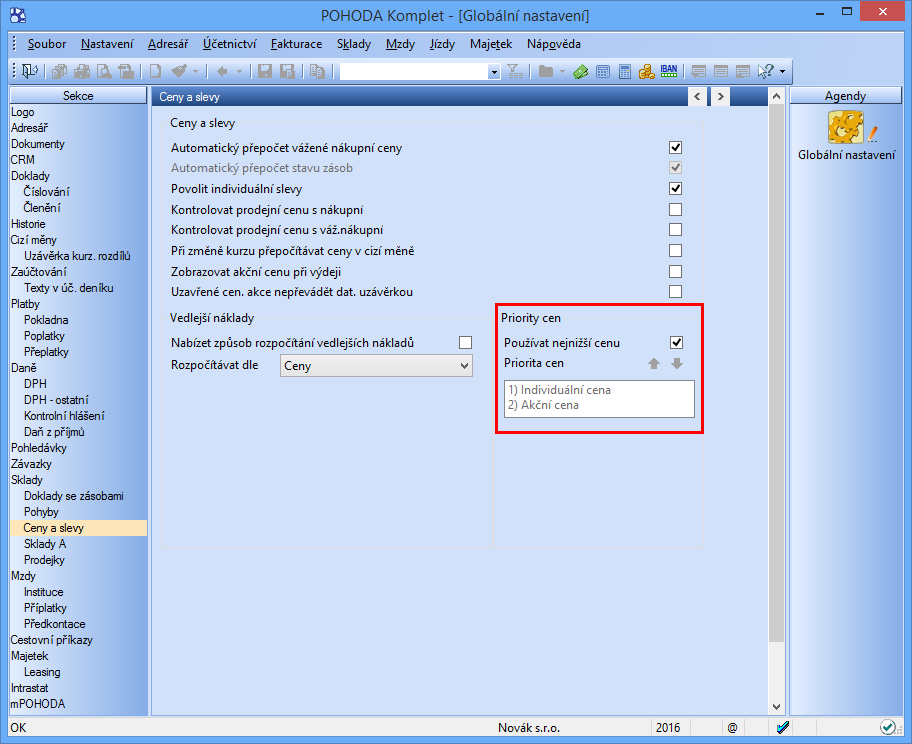Click the exit-door icon in the toolbar

point(29,71)
